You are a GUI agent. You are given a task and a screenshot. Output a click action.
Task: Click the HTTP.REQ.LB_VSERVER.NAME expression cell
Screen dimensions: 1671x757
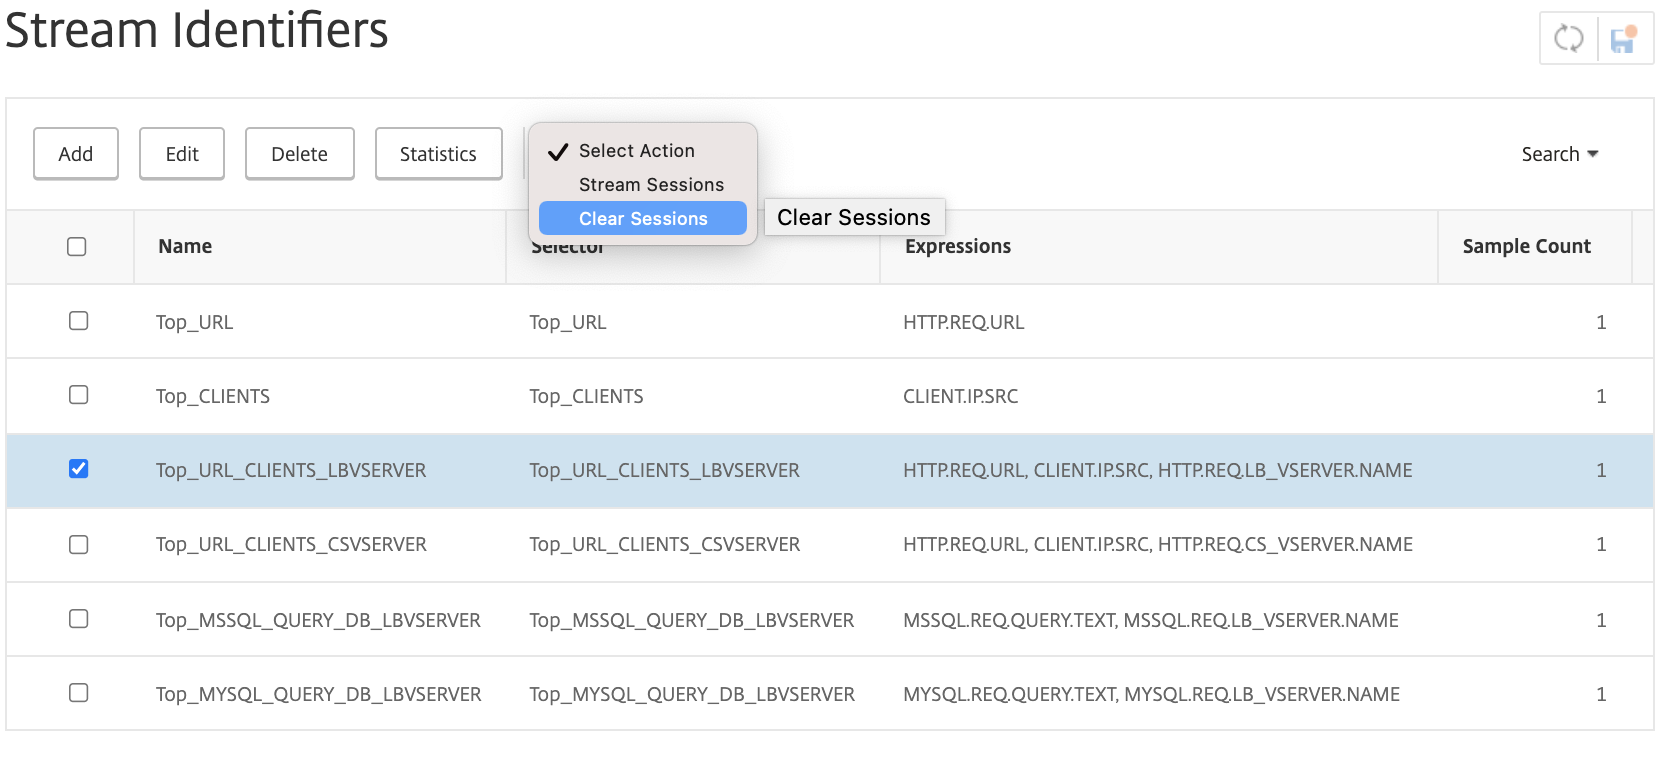point(1158,470)
